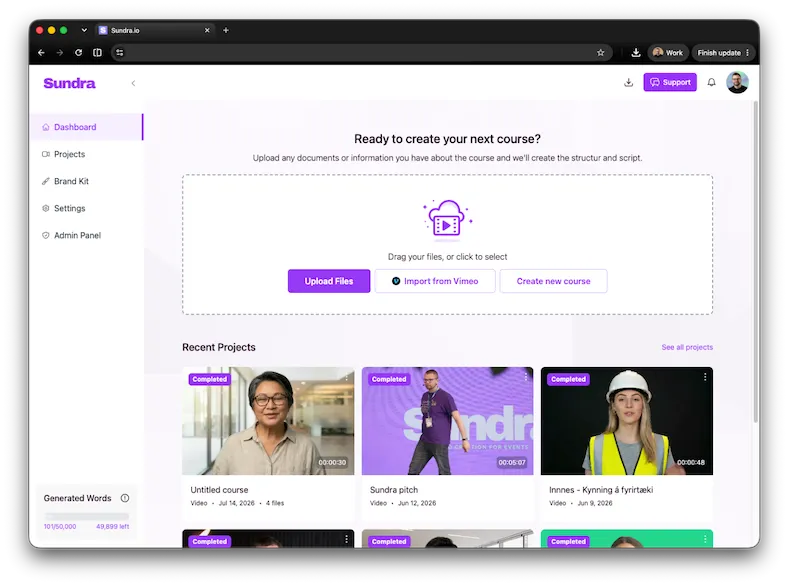
Task: Click the page vertical scrollbar
Action: tap(756, 261)
